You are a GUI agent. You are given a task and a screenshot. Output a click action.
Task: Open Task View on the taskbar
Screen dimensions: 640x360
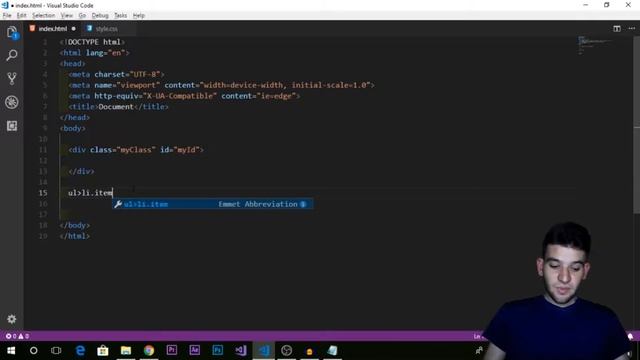tap(56, 351)
